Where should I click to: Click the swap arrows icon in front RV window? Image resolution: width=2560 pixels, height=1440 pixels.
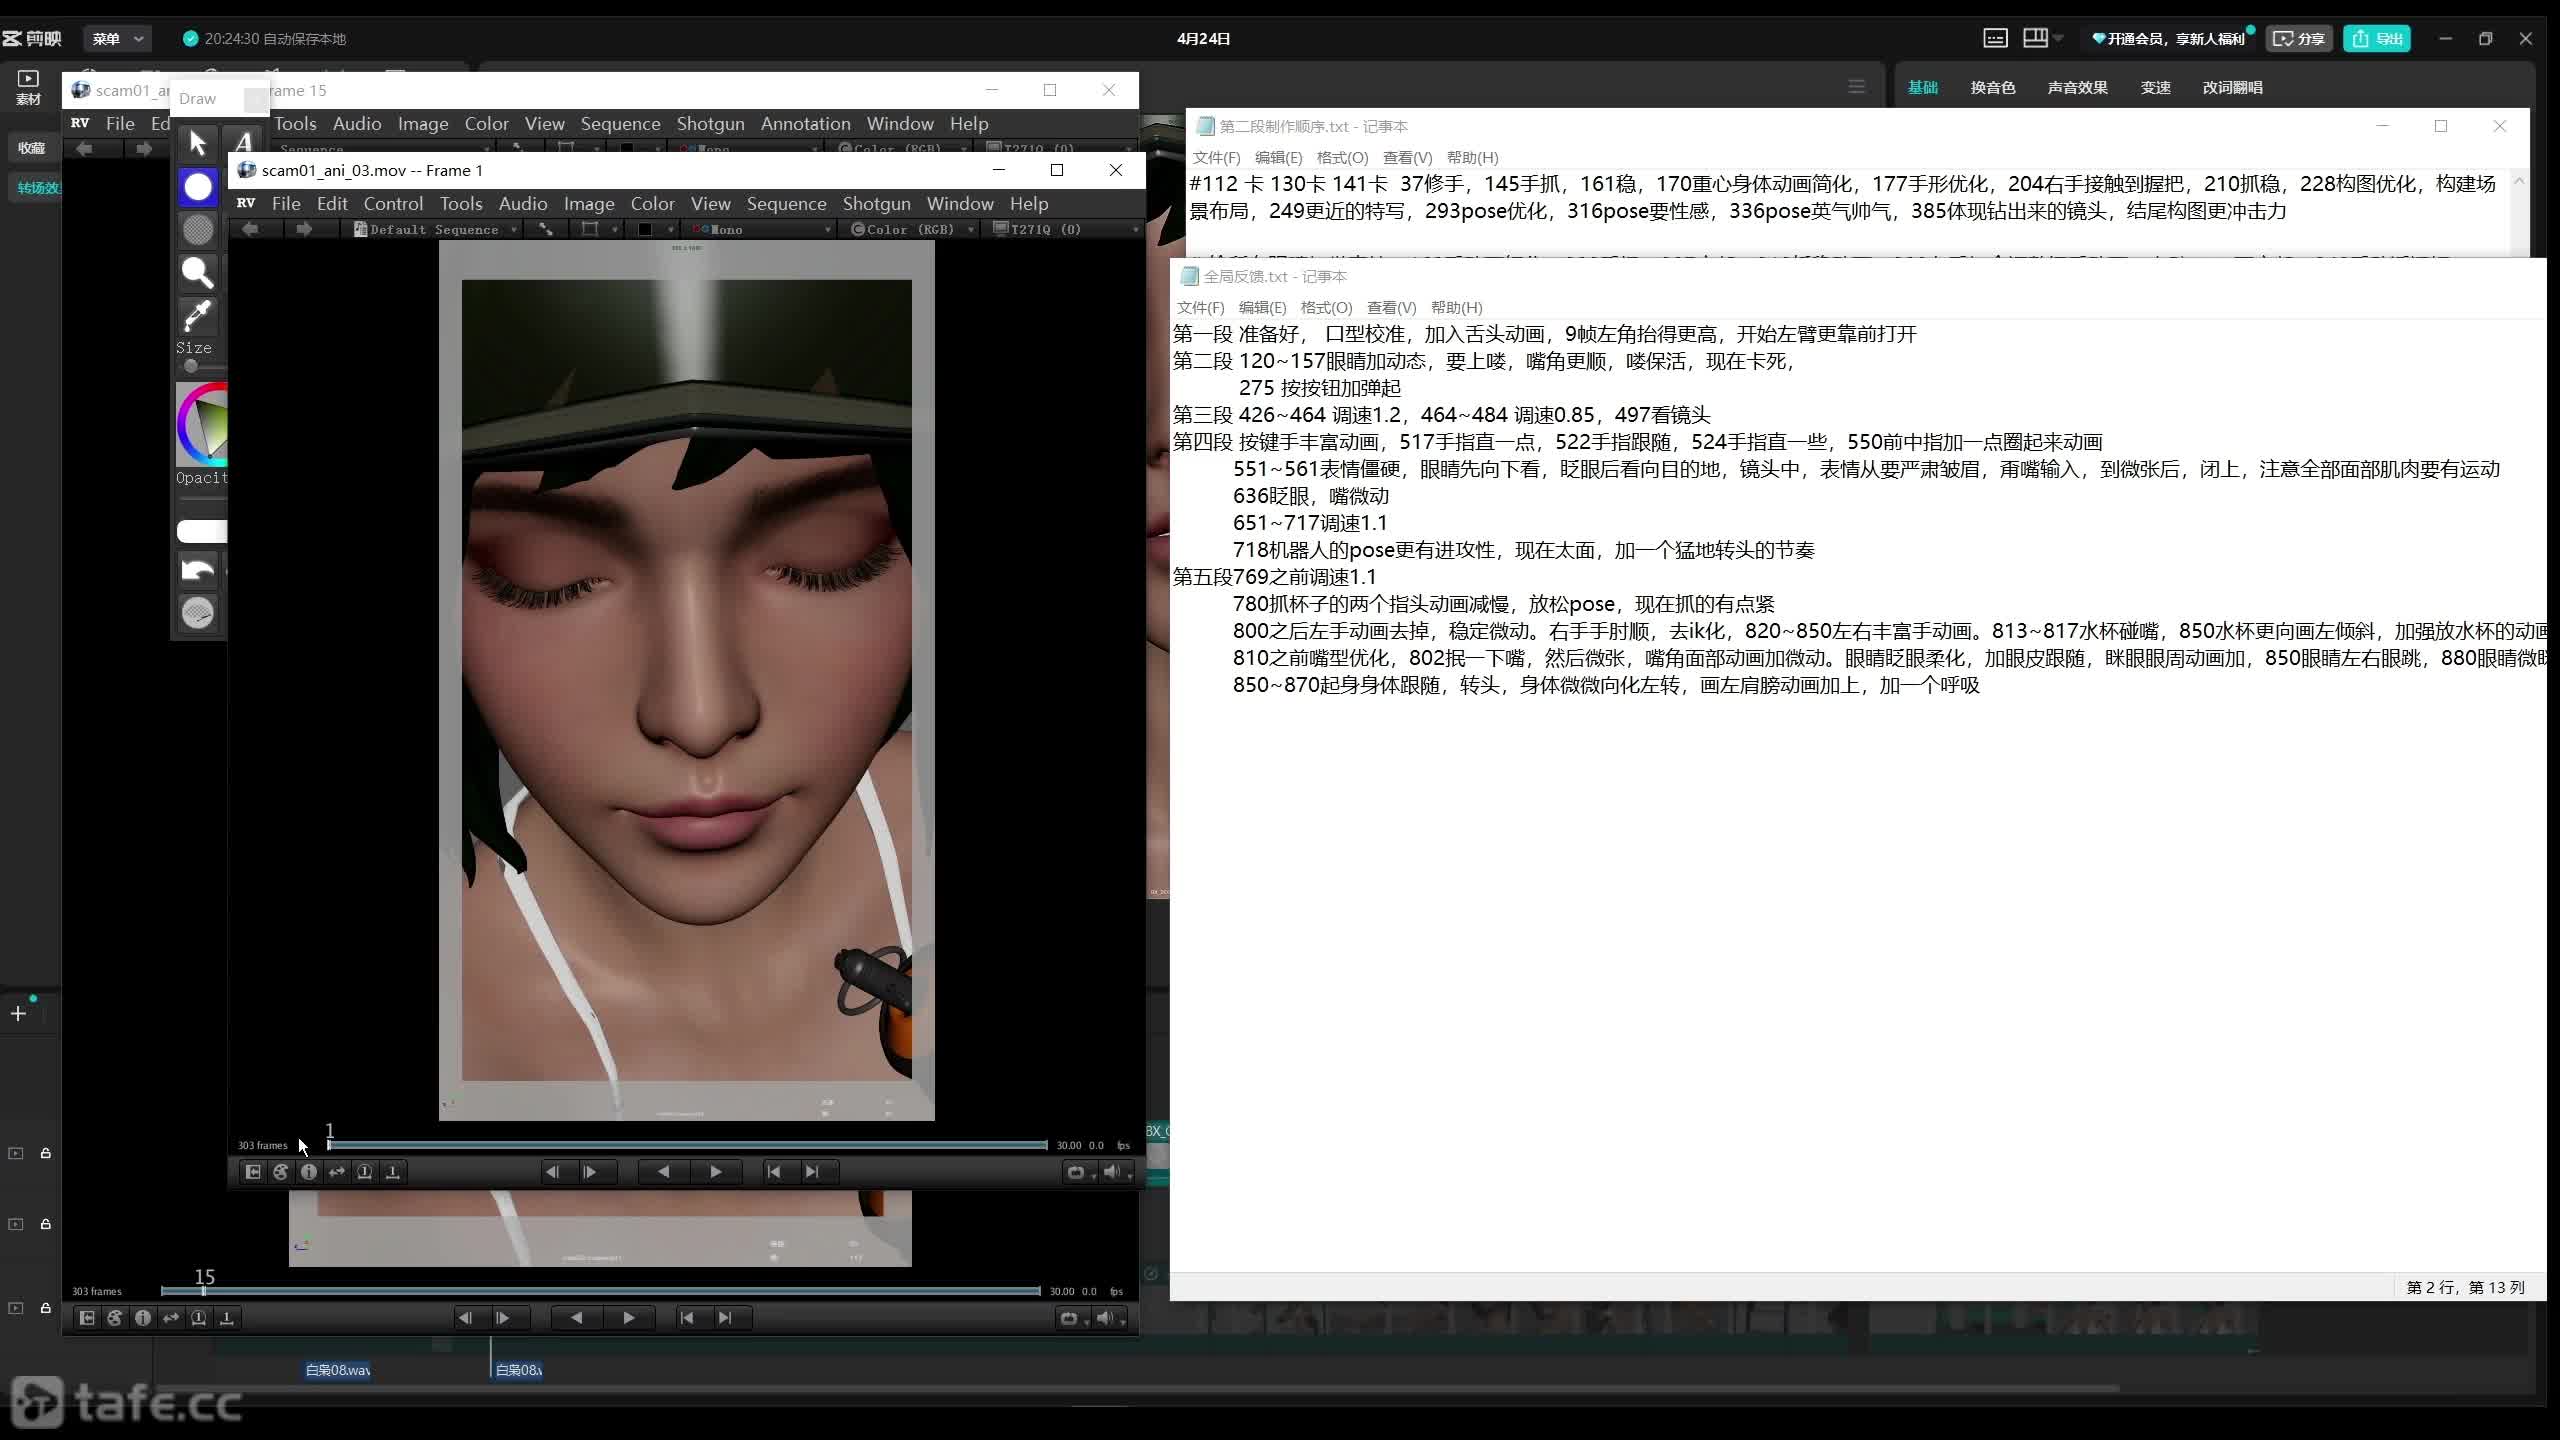coord(337,1172)
